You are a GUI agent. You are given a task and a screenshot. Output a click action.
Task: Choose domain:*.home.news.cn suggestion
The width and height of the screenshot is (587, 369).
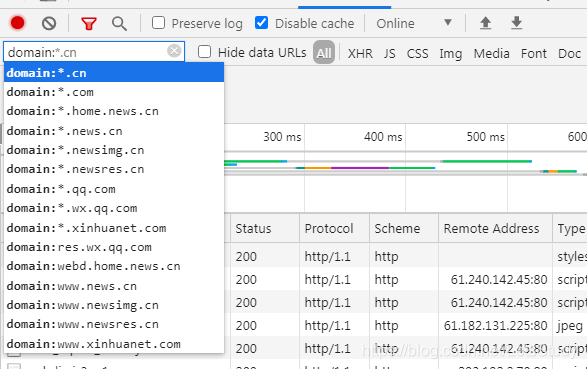point(114,111)
